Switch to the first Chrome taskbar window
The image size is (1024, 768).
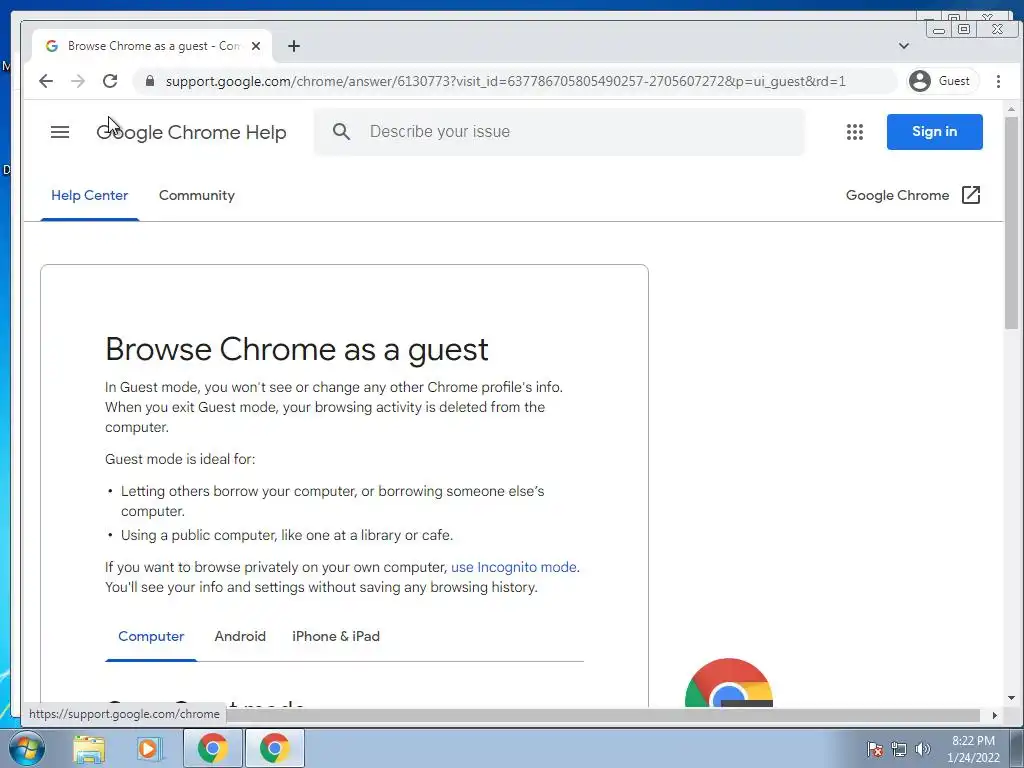coord(213,748)
